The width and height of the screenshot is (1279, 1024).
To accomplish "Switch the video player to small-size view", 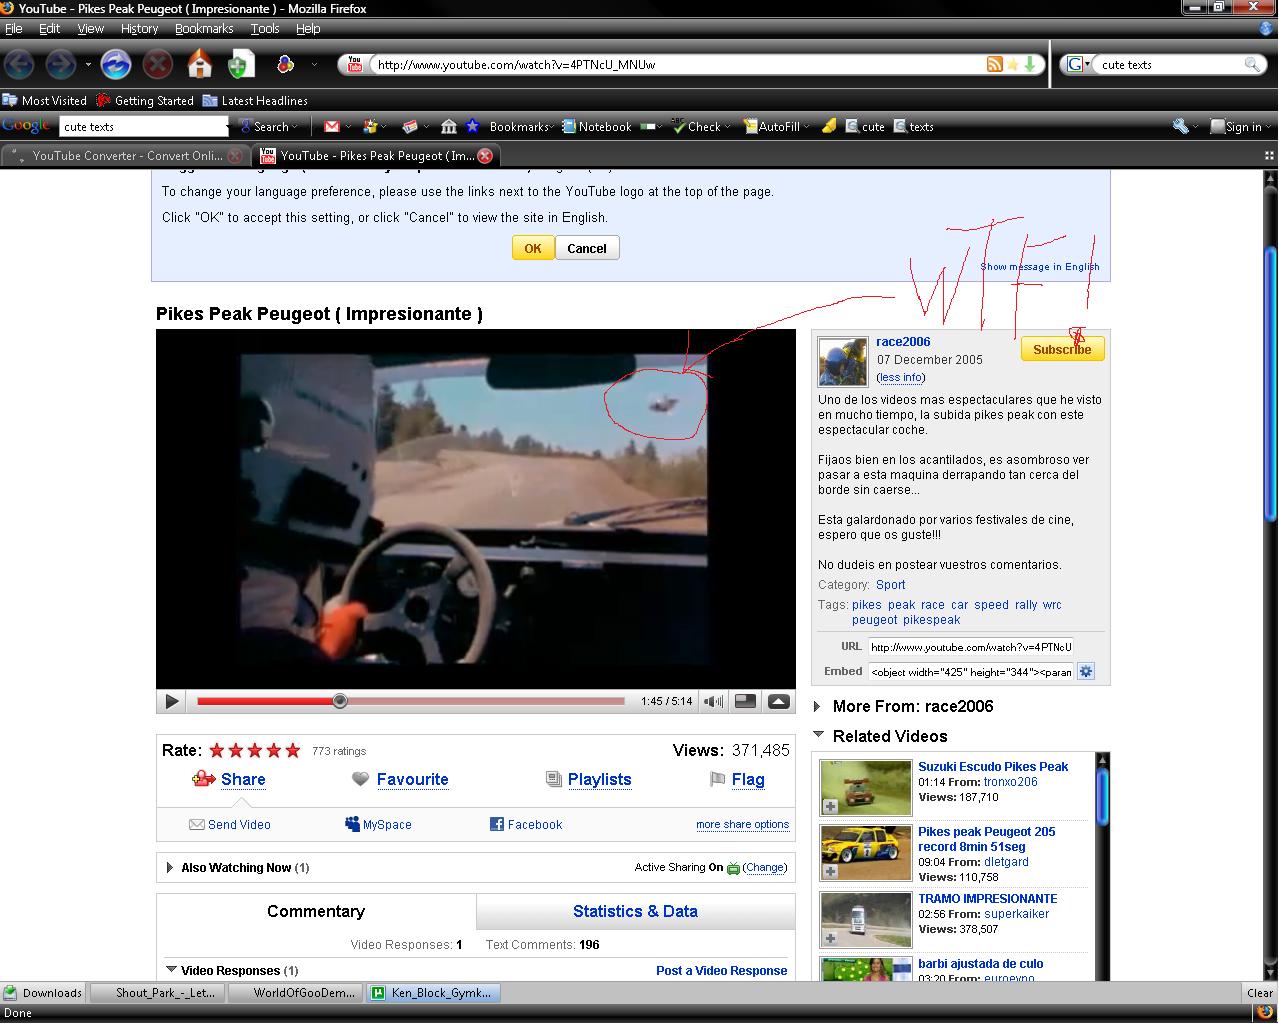I will 745,701.
